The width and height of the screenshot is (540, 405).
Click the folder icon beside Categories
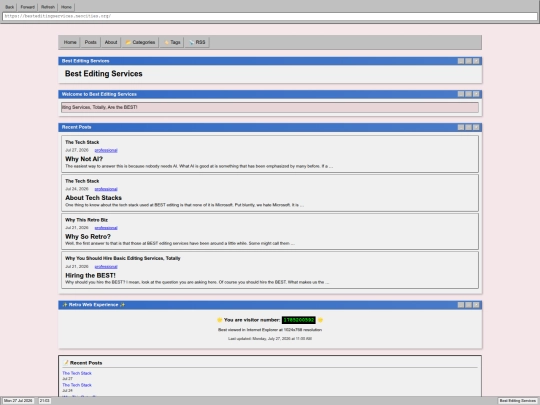pos(128,42)
